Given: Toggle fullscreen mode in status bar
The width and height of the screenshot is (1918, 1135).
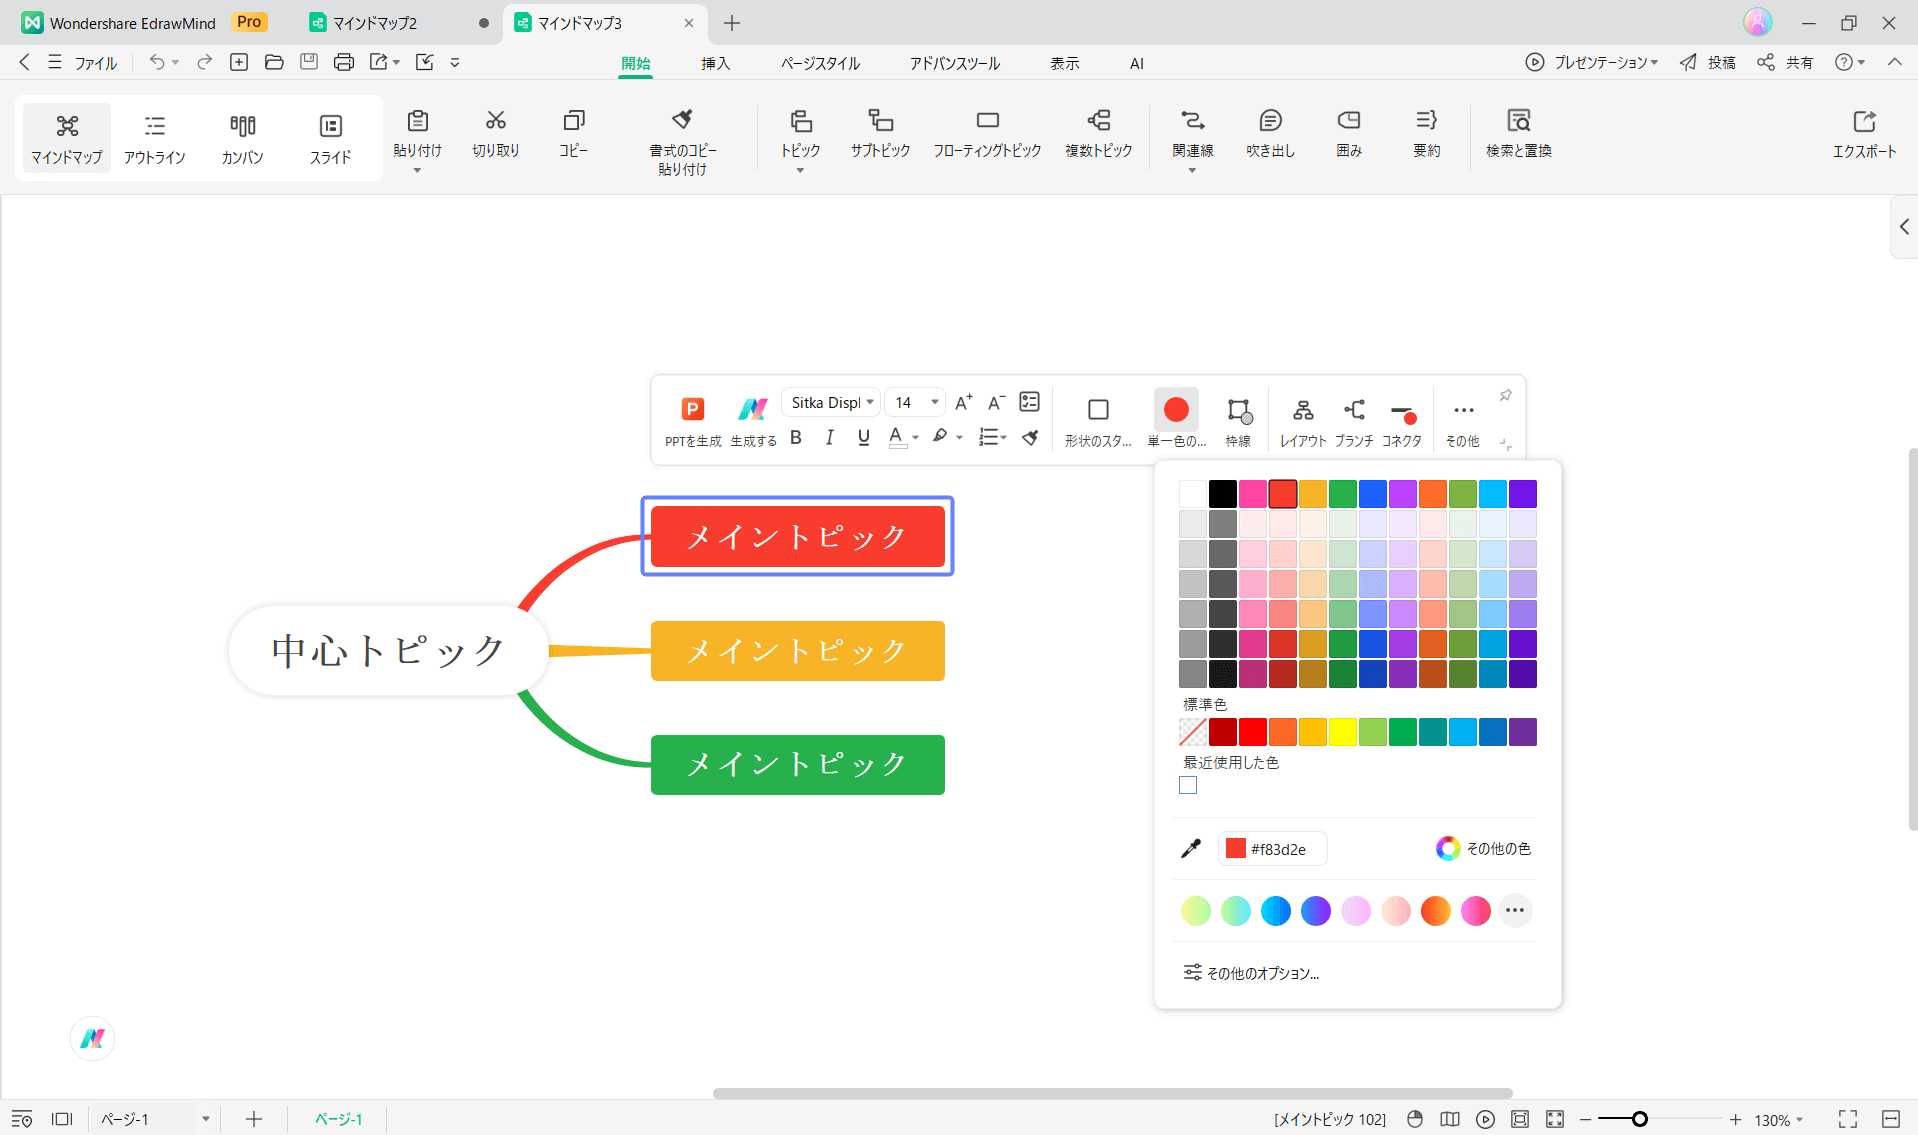Looking at the screenshot, I should tap(1848, 1119).
